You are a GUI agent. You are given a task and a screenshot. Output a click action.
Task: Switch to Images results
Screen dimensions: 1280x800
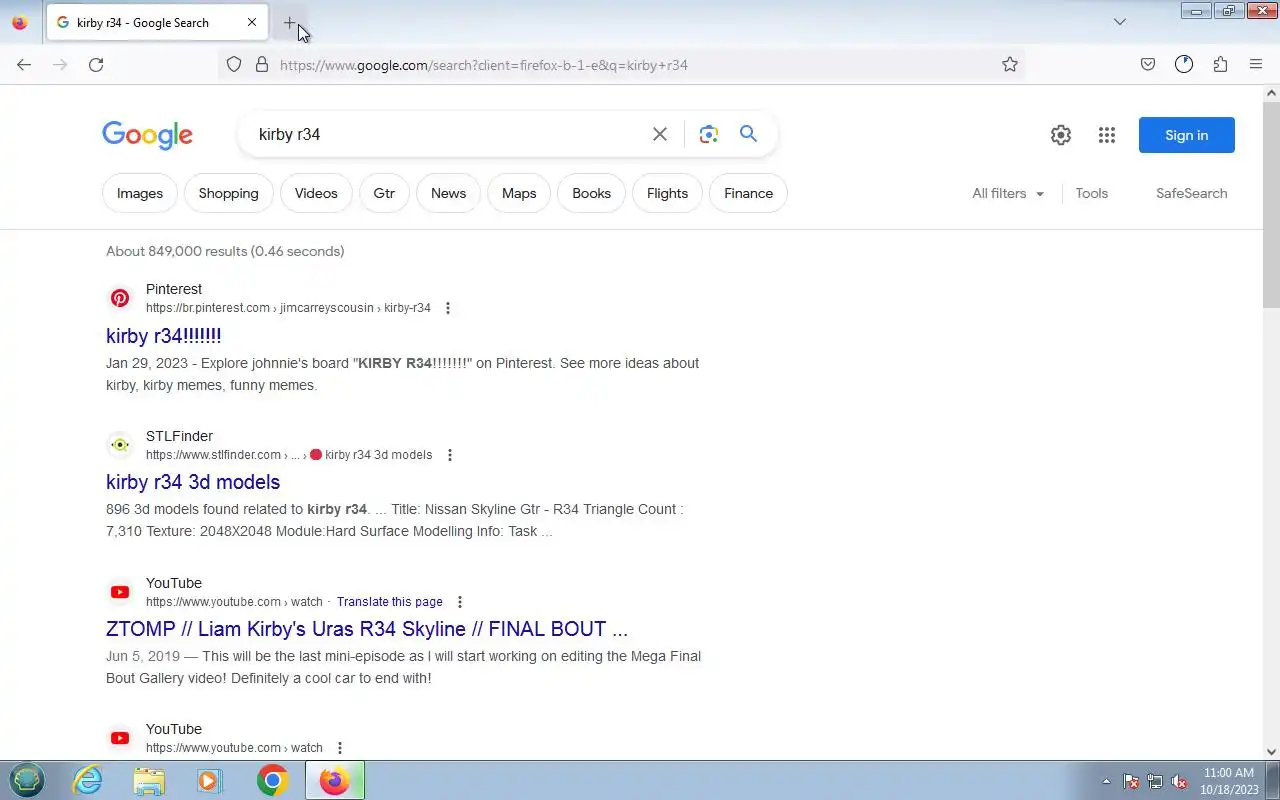tap(140, 193)
